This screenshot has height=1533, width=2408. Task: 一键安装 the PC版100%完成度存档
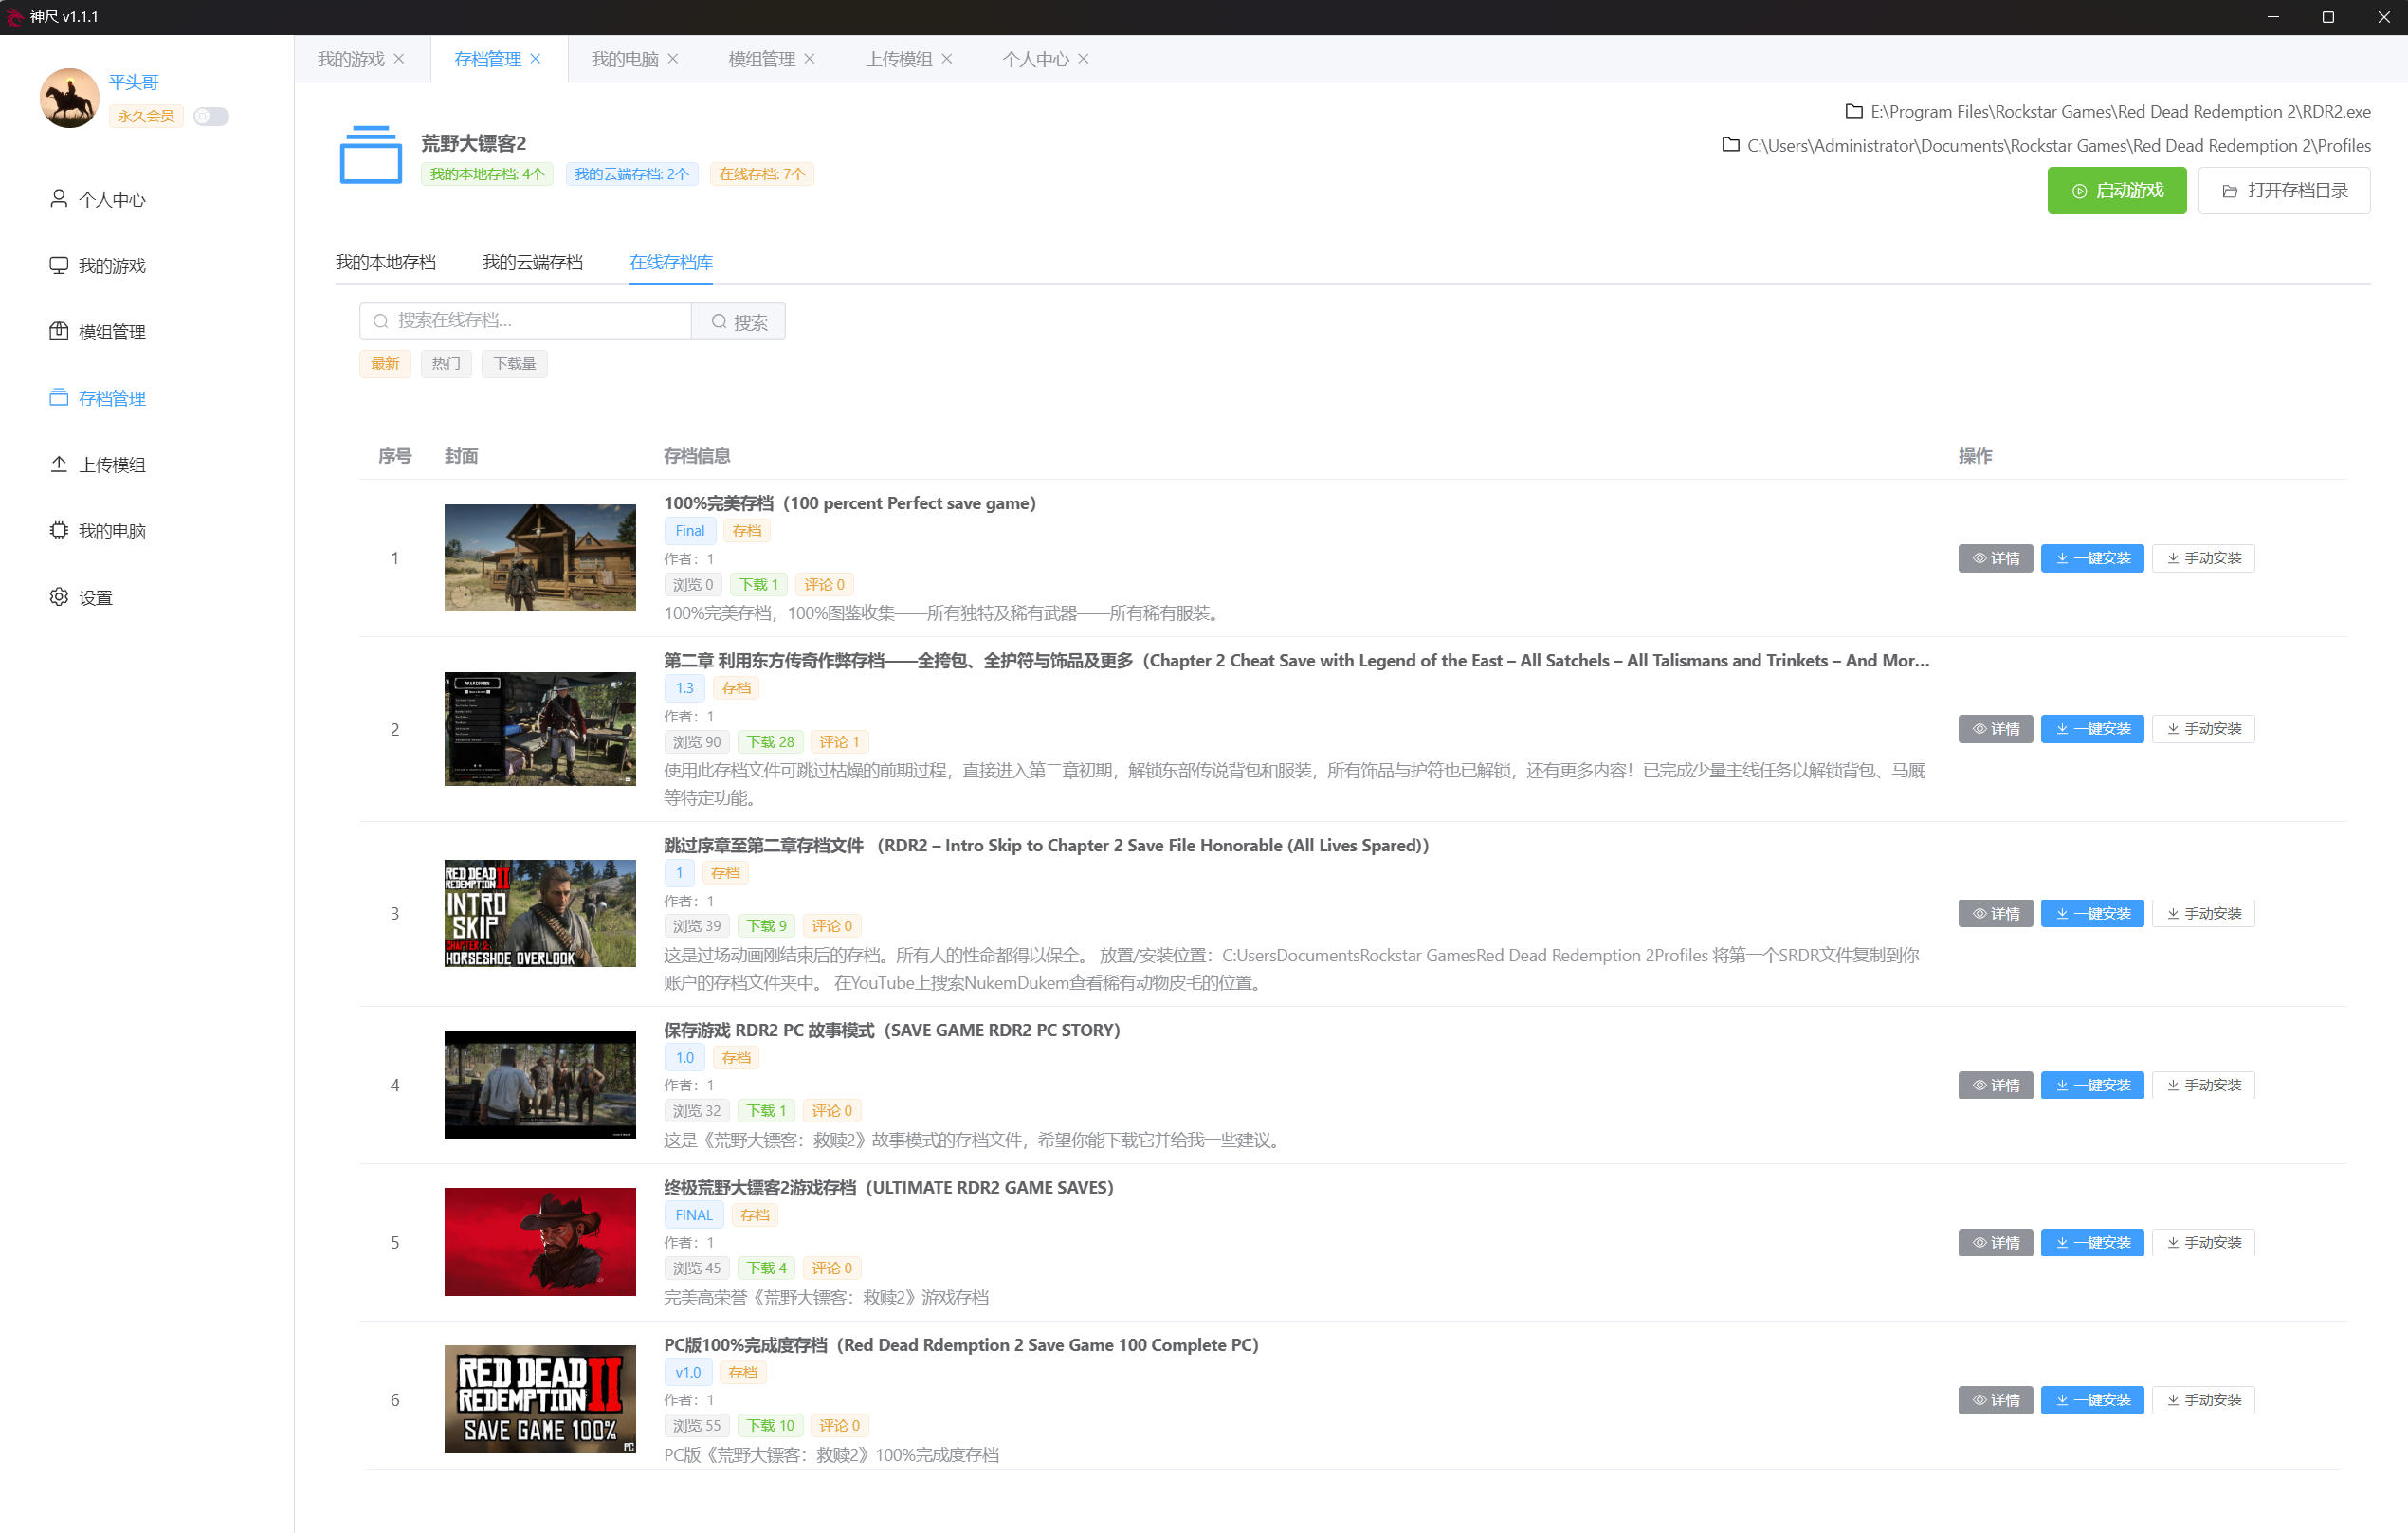click(x=2093, y=1400)
